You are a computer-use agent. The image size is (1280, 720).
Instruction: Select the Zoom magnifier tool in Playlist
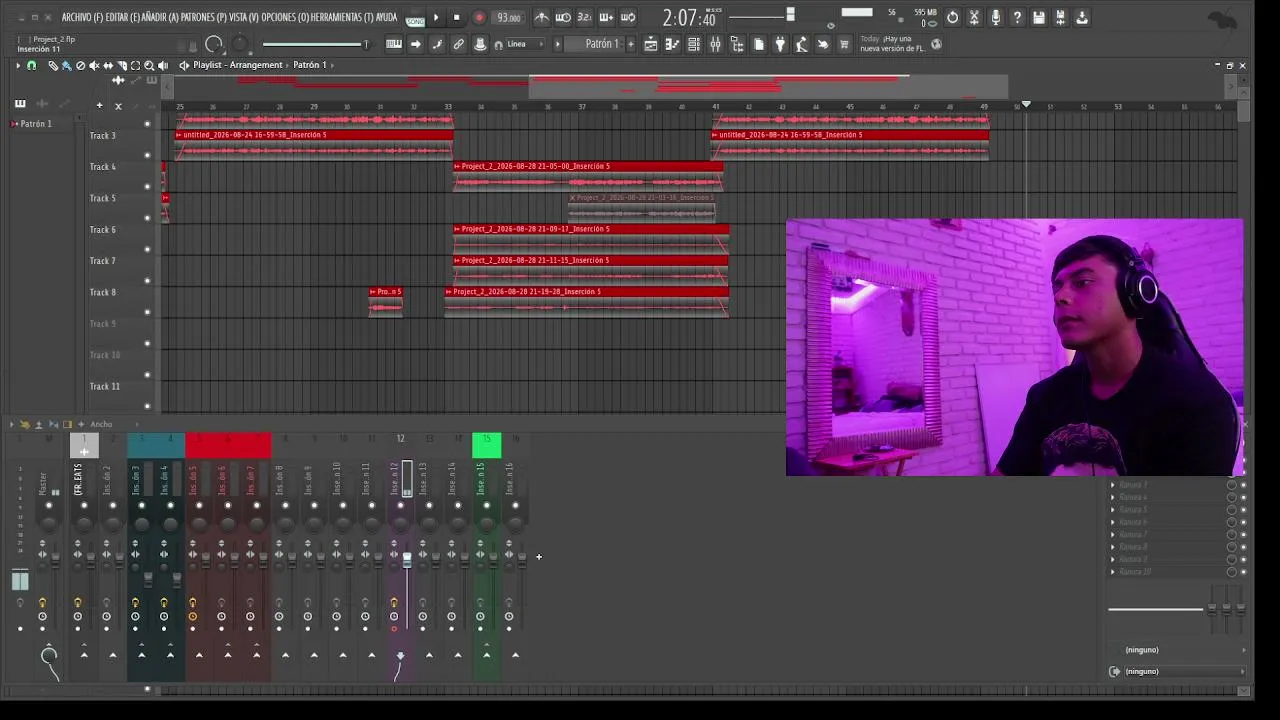[149, 65]
